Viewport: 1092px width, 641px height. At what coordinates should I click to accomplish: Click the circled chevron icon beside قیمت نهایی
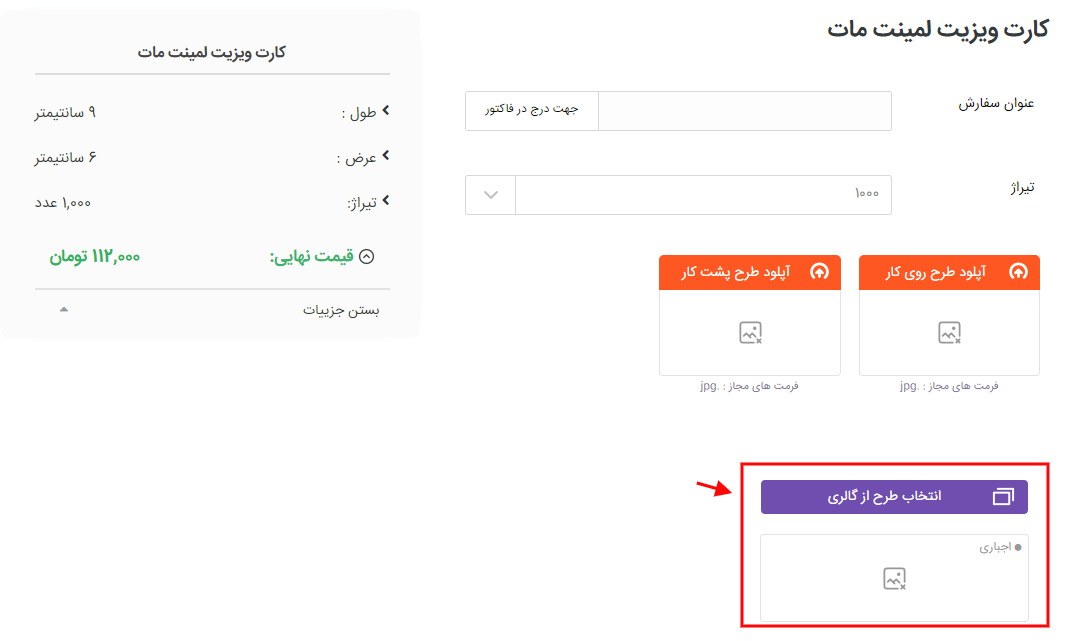pyautogui.click(x=366, y=256)
